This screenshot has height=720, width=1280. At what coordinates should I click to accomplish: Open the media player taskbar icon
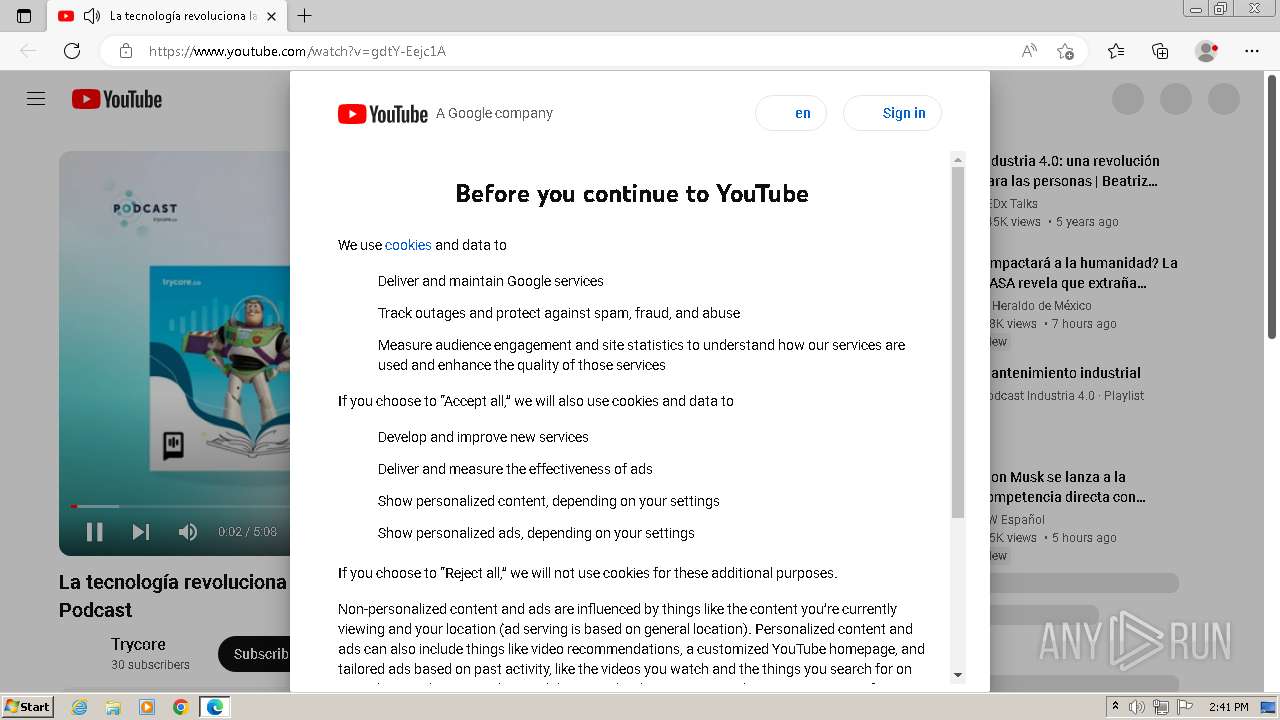[147, 707]
